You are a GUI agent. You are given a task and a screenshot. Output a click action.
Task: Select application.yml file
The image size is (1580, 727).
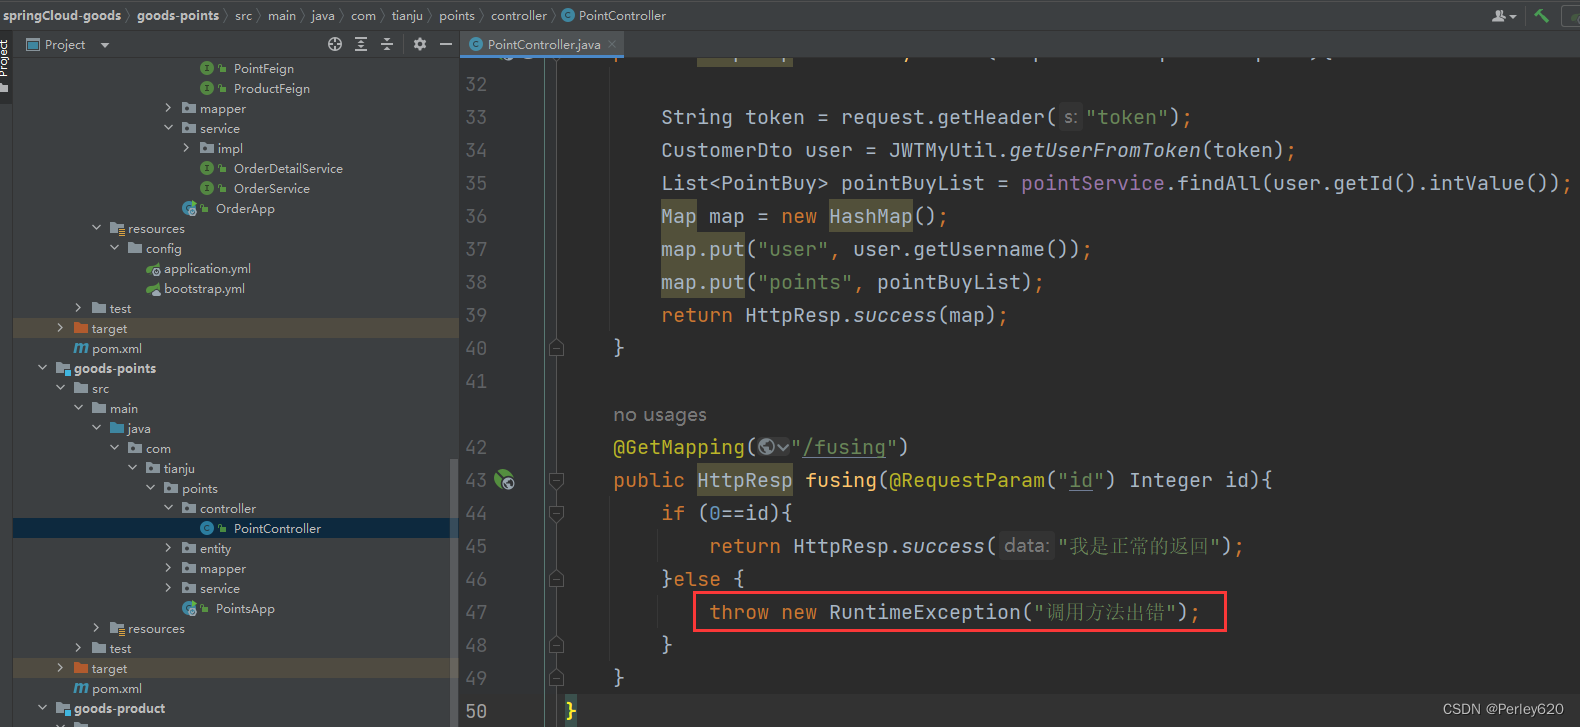207,268
